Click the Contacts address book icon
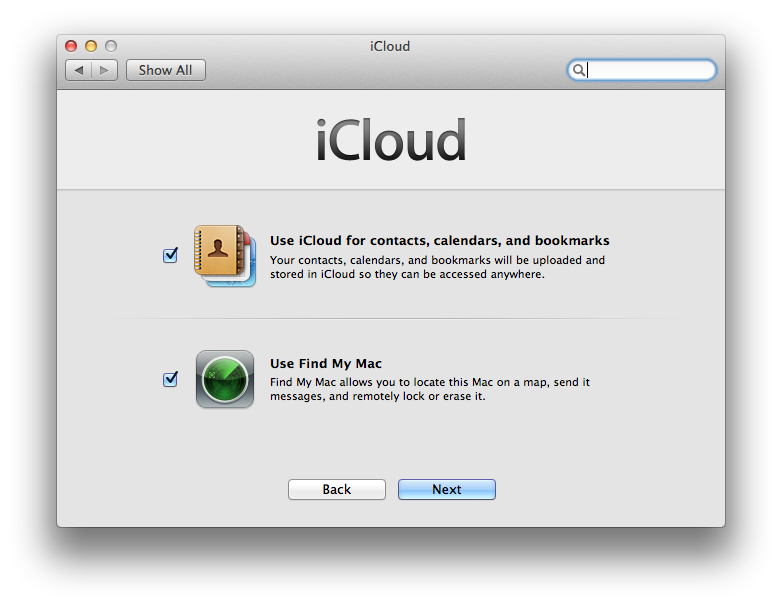The width and height of the screenshot is (782, 606). pos(225,256)
